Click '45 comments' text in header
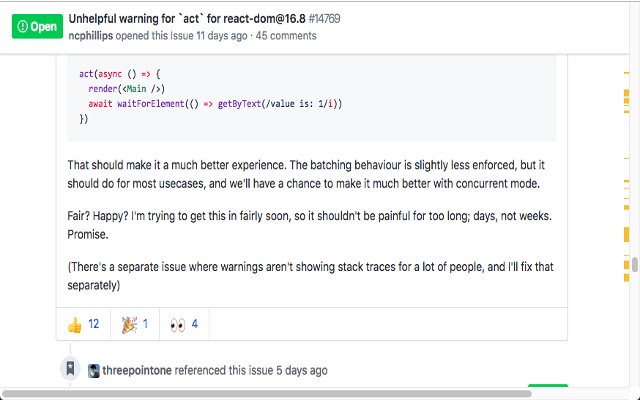Screen dimensions: 640x400 point(286,36)
